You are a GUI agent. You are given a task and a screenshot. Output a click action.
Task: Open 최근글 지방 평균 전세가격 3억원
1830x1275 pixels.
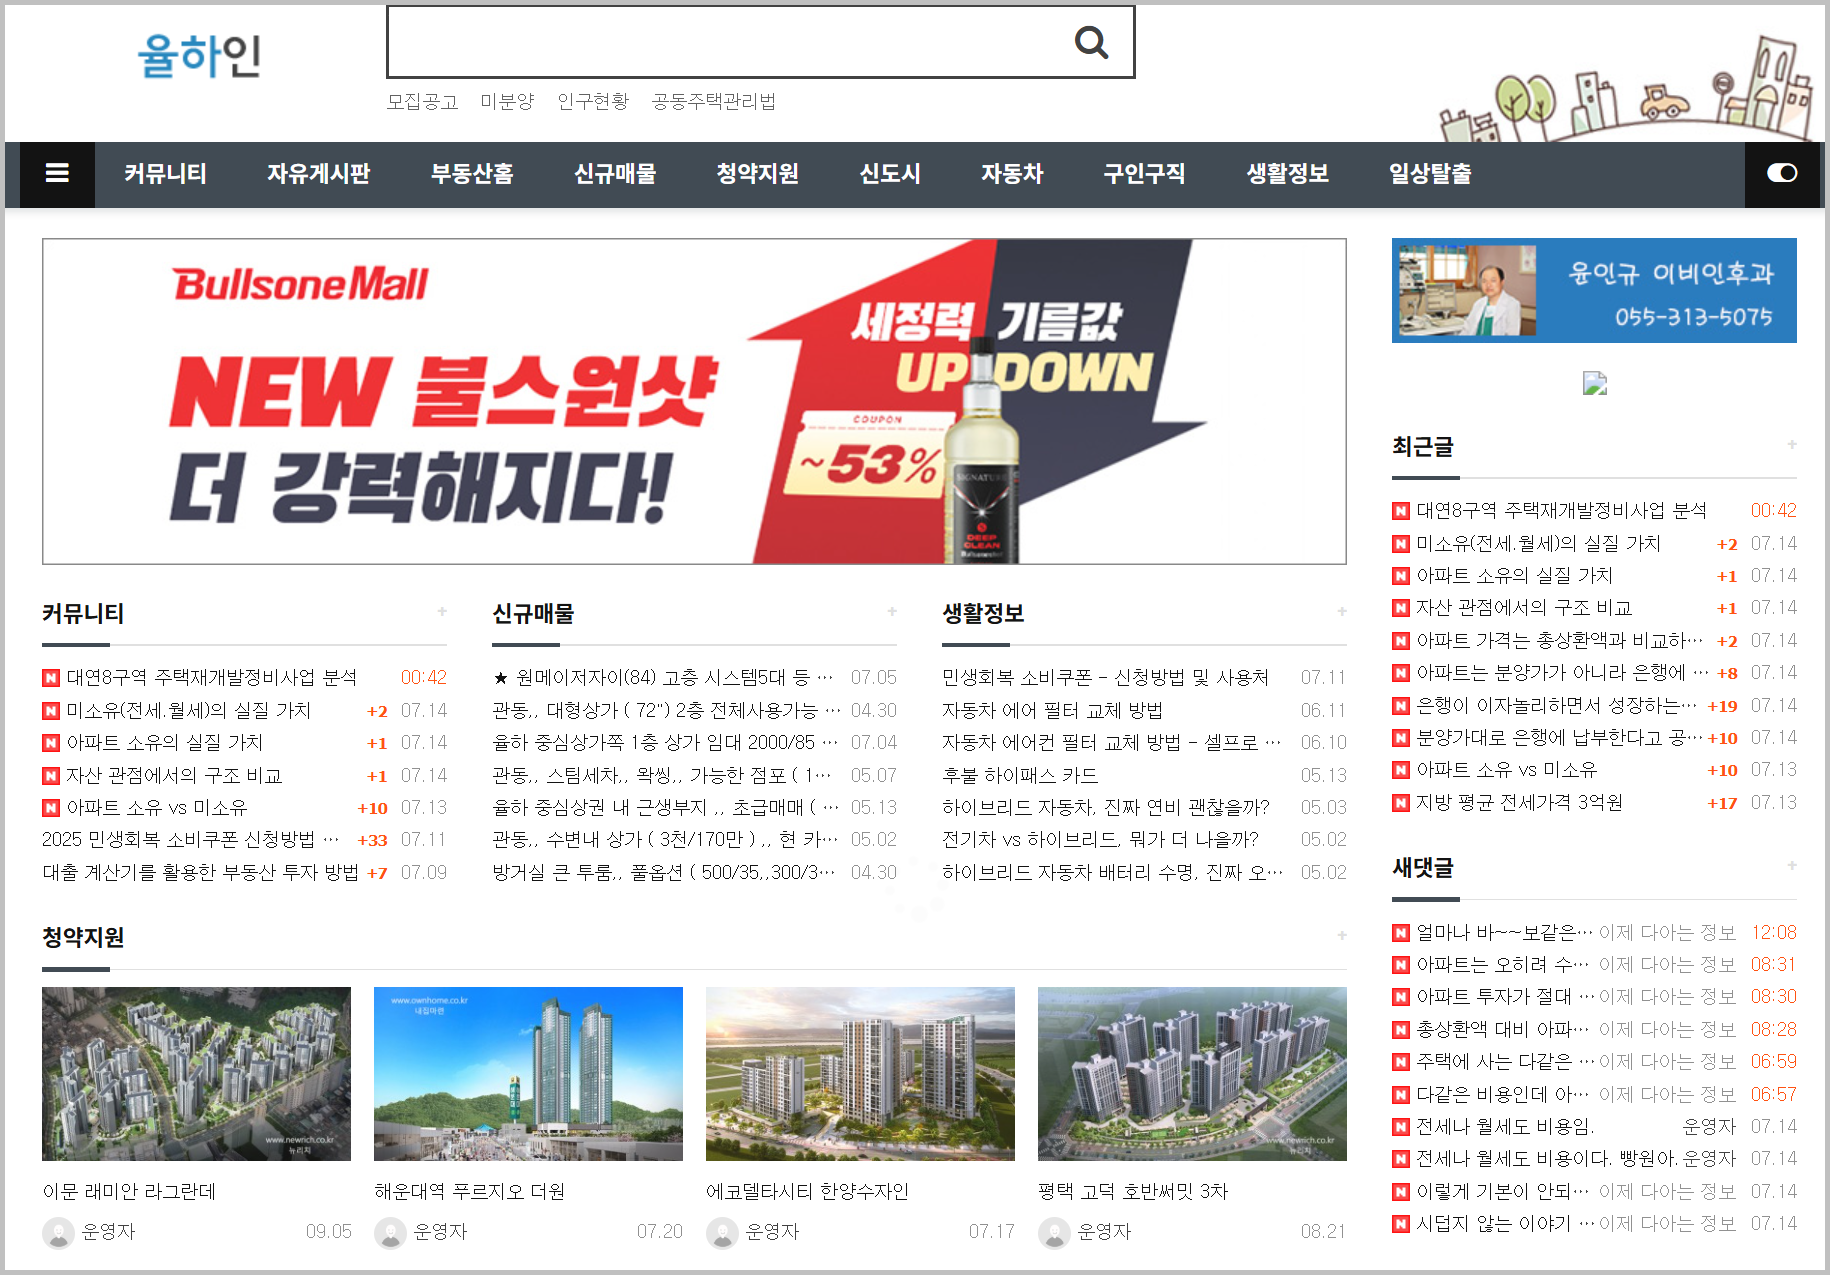point(1519,803)
